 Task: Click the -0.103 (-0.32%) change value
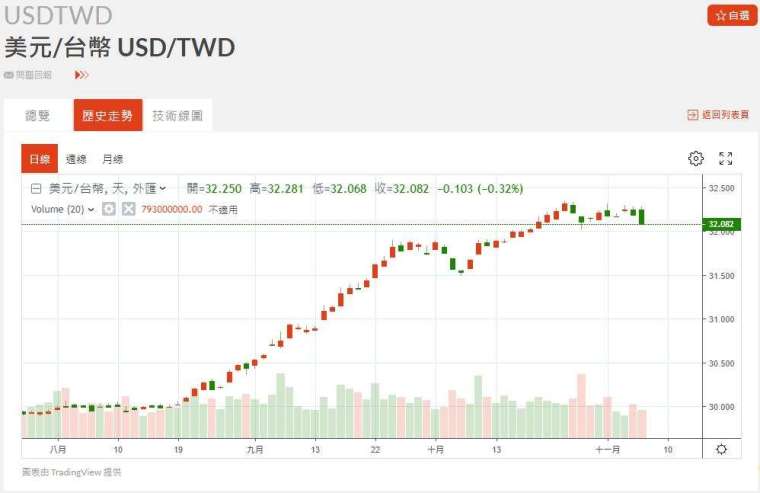pyautogui.click(x=480, y=189)
